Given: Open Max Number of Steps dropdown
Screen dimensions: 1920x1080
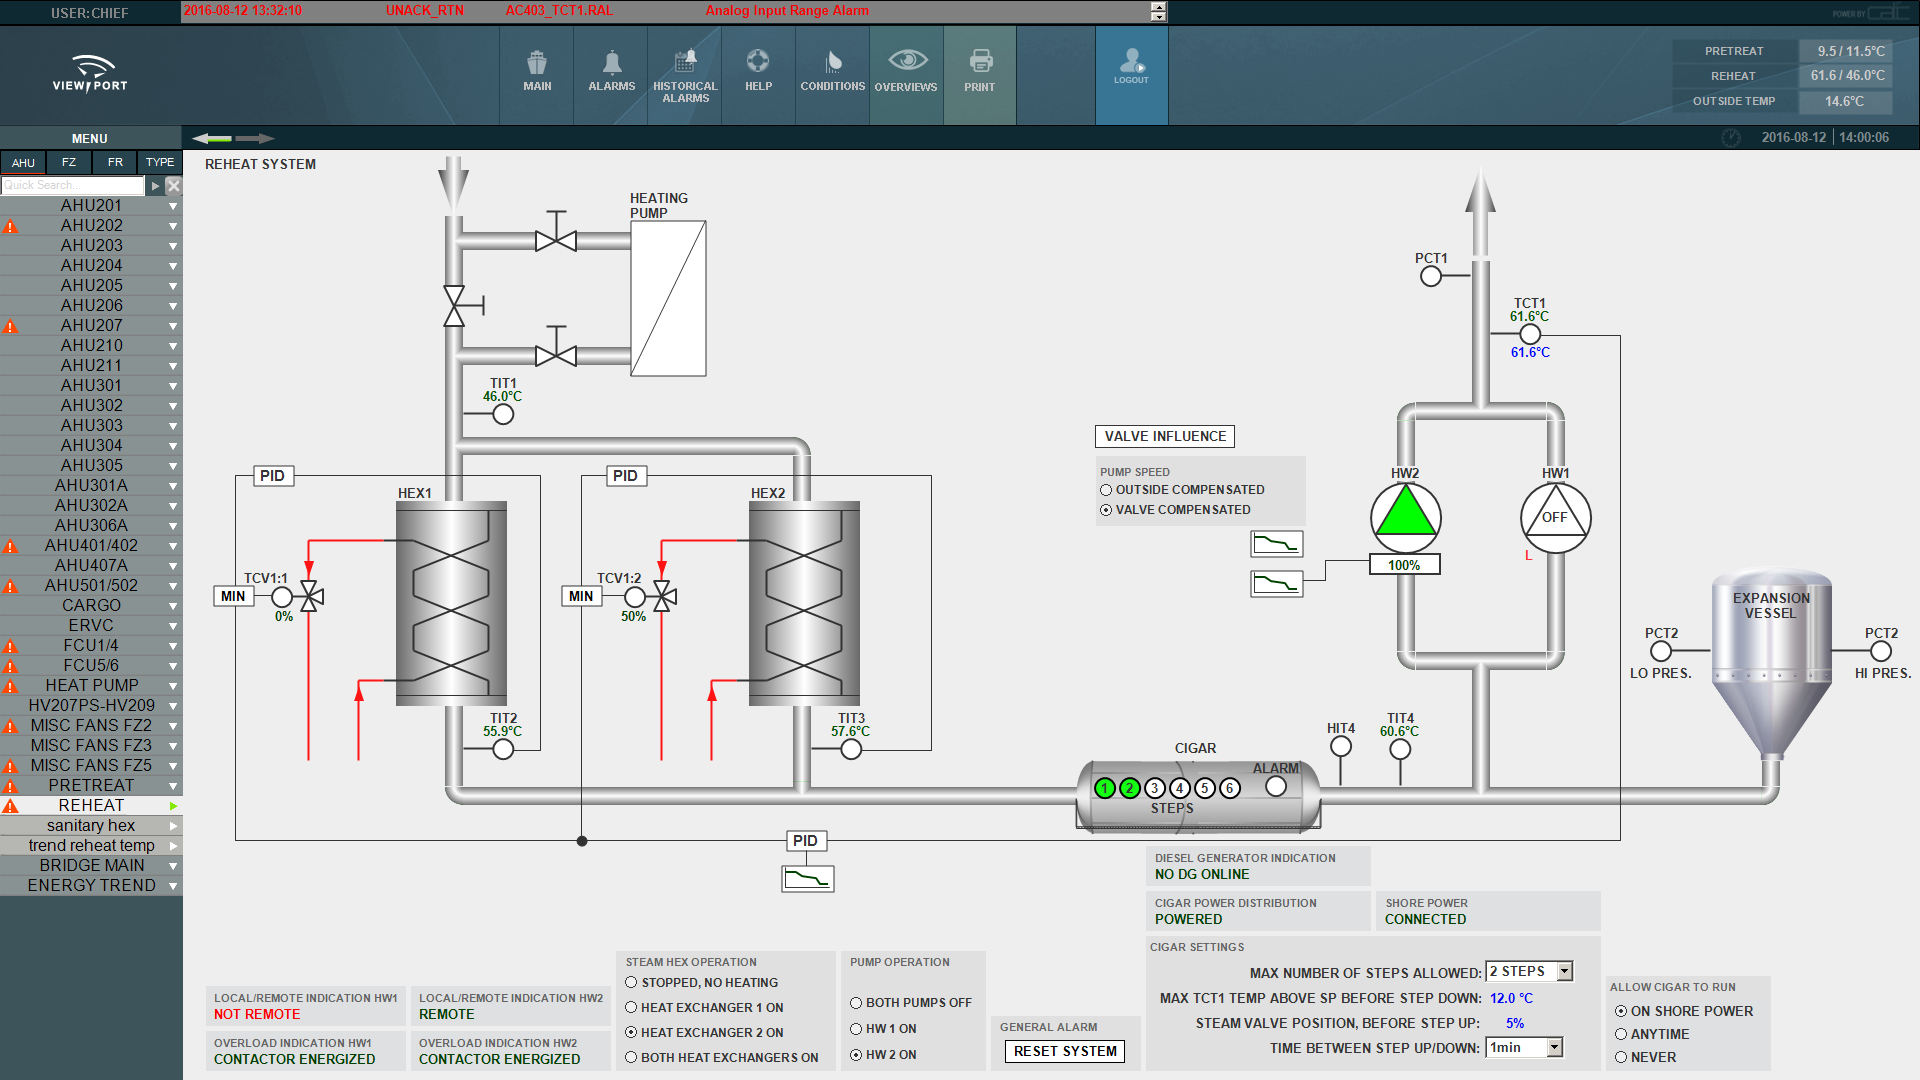Looking at the screenshot, I should point(1565,971).
